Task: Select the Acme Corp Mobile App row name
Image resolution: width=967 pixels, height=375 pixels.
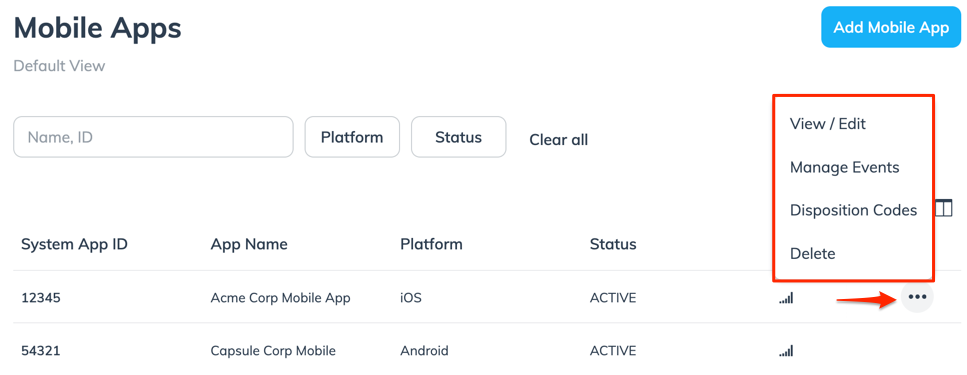Action: click(x=281, y=299)
